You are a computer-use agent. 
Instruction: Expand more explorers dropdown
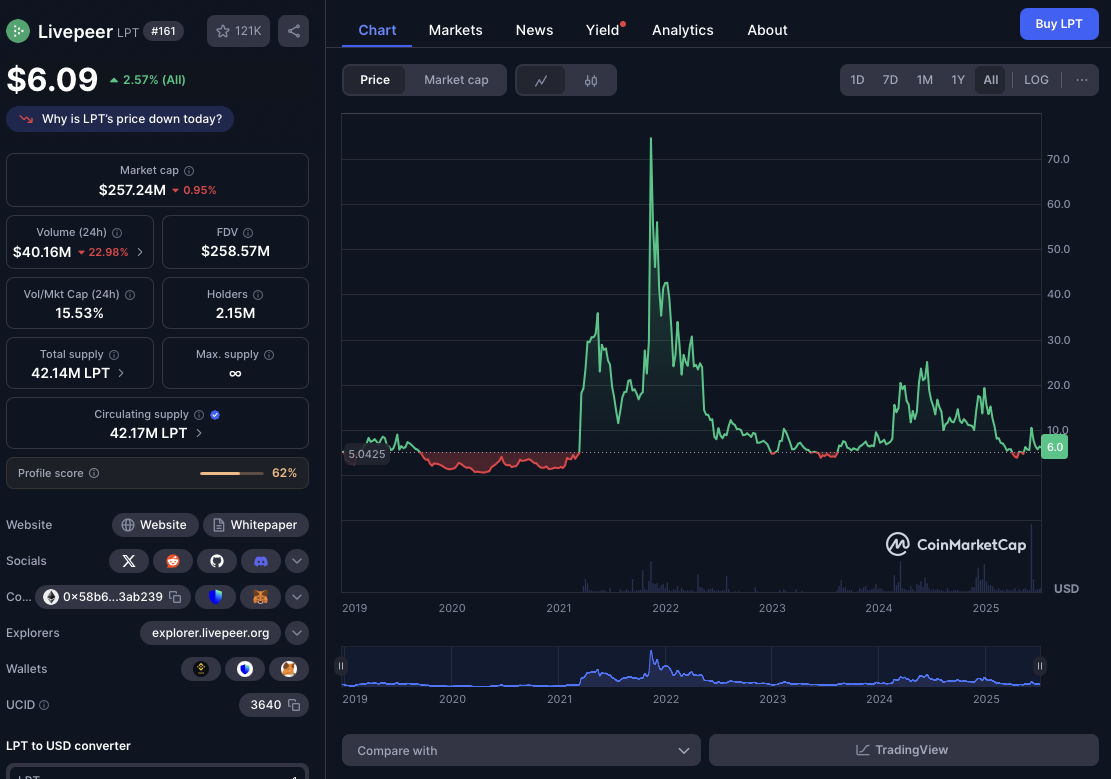pyautogui.click(x=297, y=633)
